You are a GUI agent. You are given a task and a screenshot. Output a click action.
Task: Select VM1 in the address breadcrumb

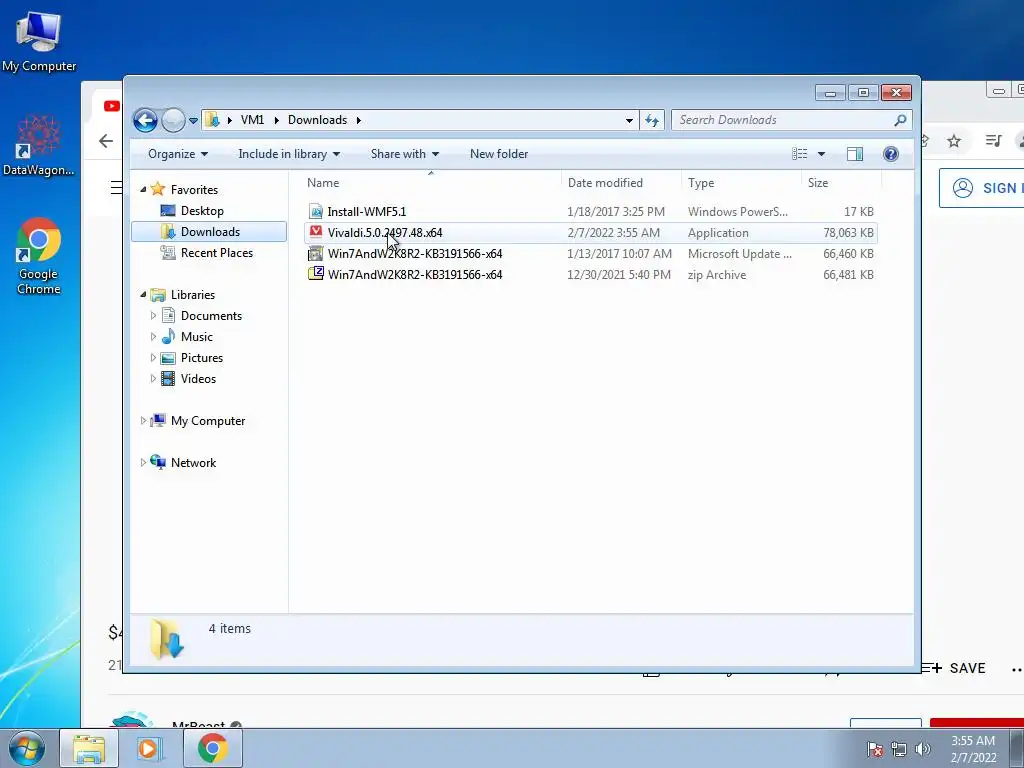tap(252, 120)
